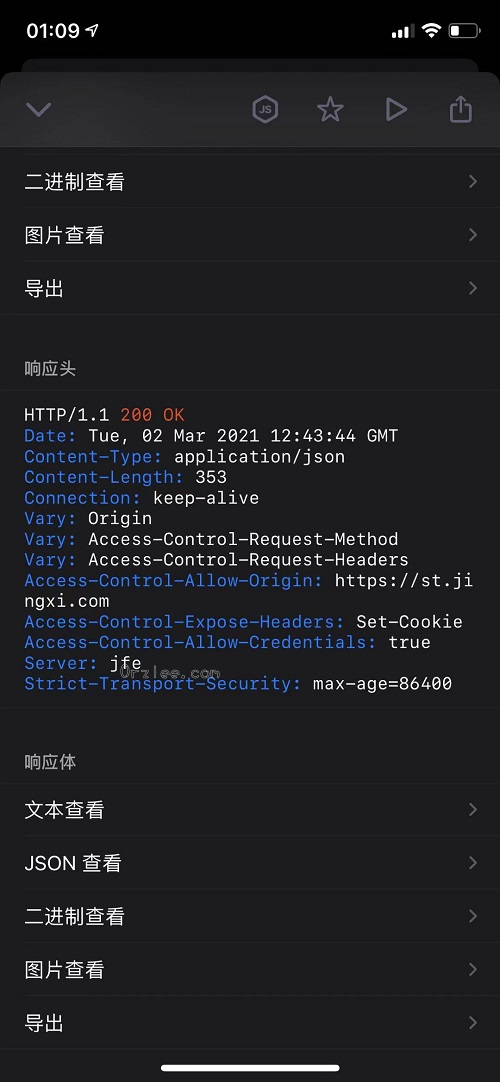500x1082 pixels.
Task: Tap the battery icon in status bar
Action: click(x=464, y=30)
